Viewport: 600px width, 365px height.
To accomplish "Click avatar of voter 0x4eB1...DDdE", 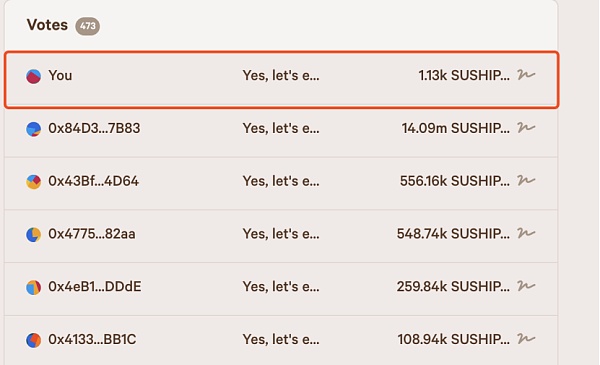I will 33,287.
